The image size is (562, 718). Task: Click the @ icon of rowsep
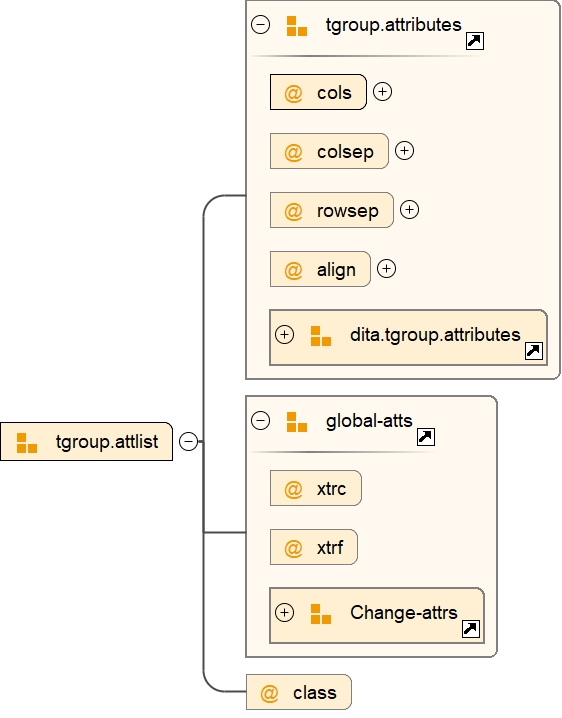[293, 211]
